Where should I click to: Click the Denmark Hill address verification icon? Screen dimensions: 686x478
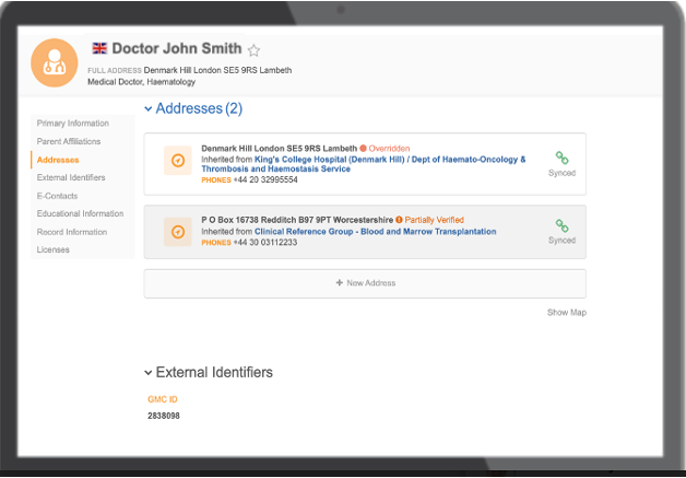click(x=177, y=160)
